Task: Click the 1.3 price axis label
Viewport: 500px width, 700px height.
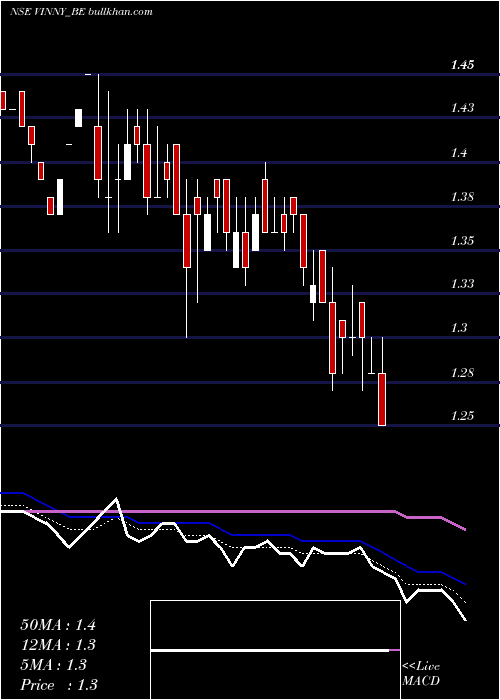Action: [459, 328]
